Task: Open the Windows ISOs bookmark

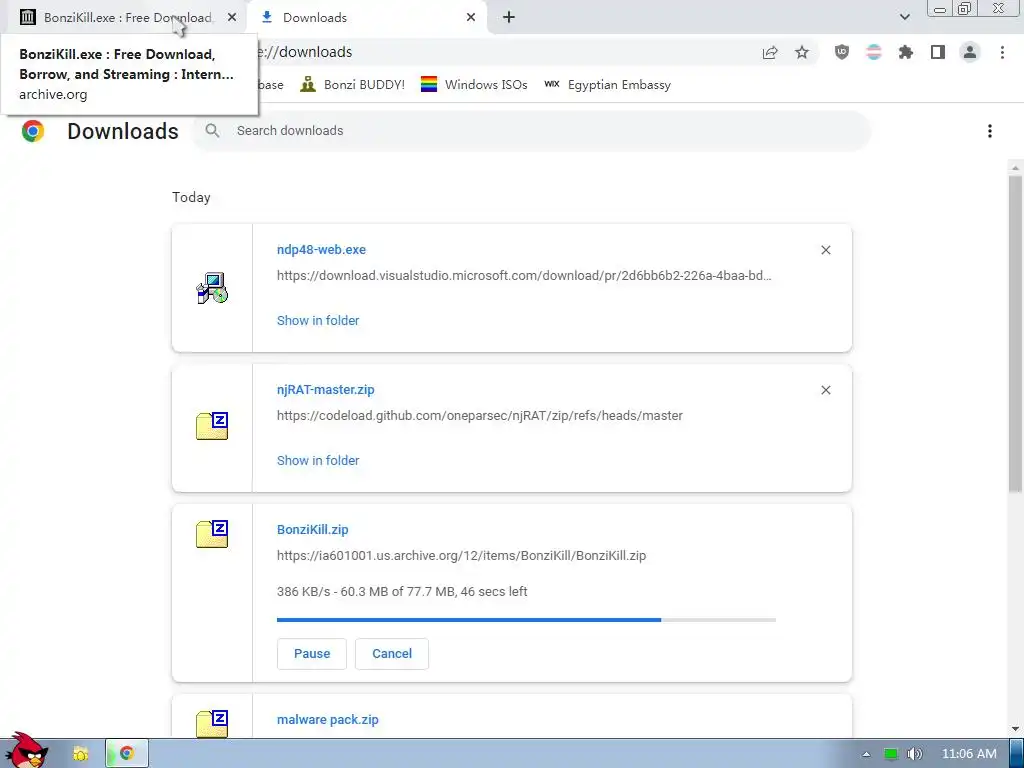Action: tap(474, 85)
